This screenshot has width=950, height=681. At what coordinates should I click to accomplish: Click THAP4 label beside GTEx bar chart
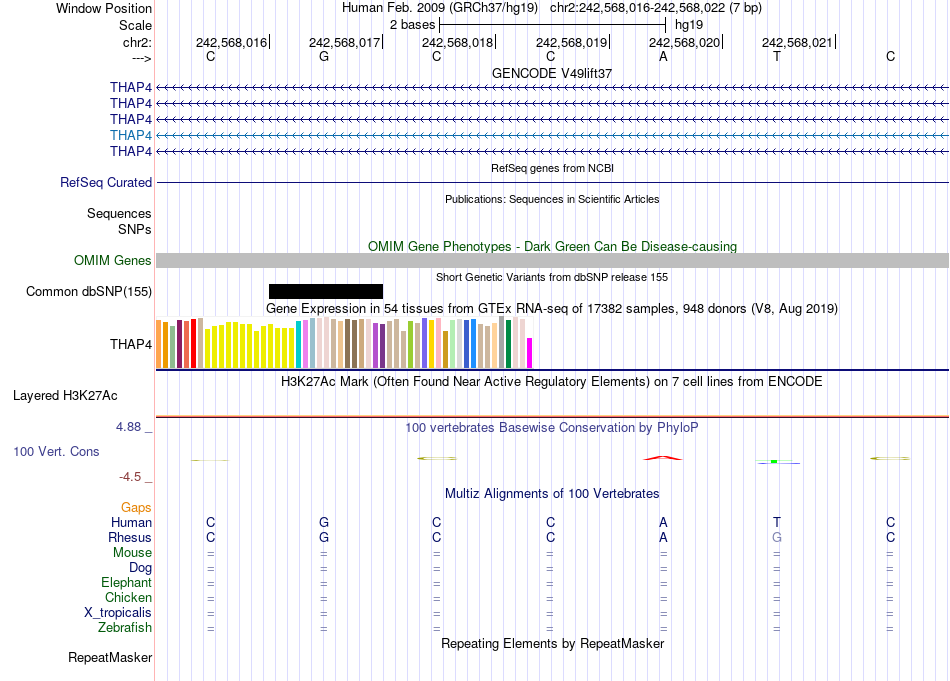click(x=131, y=344)
